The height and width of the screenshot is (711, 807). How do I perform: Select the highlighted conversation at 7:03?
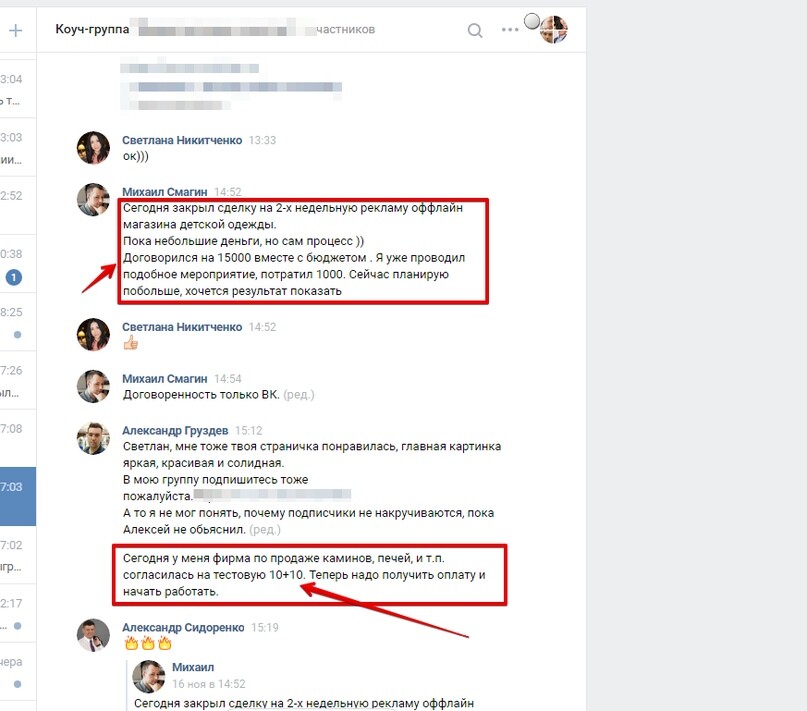tap(18, 496)
